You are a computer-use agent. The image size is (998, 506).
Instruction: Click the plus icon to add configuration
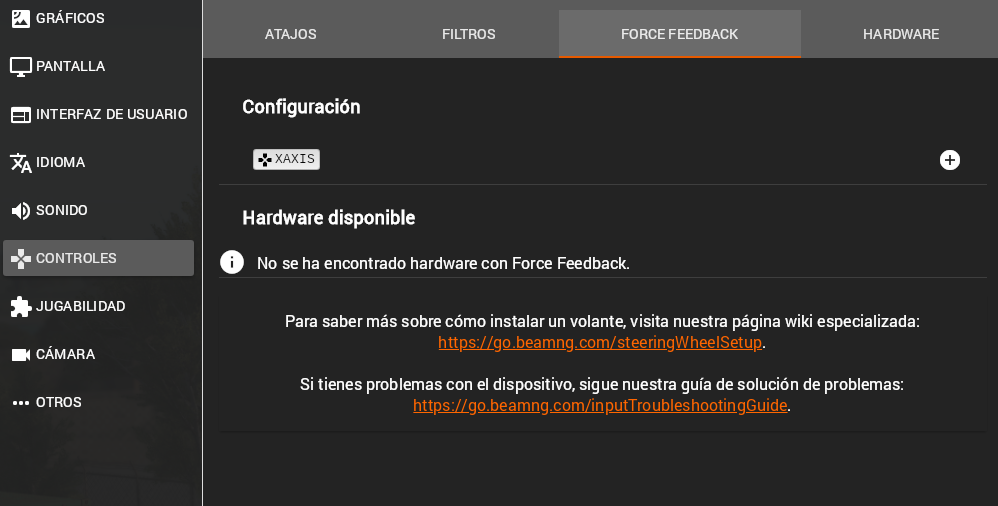pos(950,160)
